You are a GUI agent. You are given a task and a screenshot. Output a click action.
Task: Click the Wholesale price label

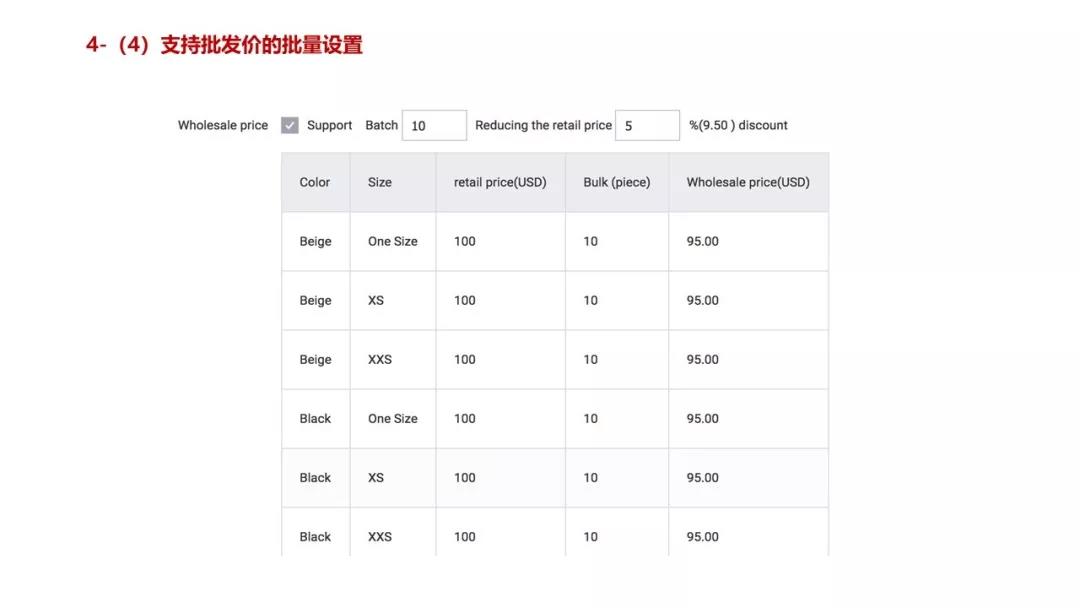click(x=222, y=124)
